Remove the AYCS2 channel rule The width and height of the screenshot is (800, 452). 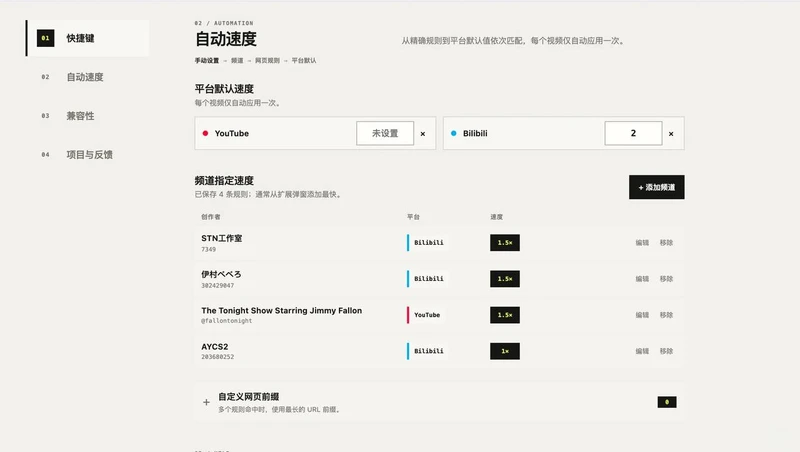click(666, 351)
